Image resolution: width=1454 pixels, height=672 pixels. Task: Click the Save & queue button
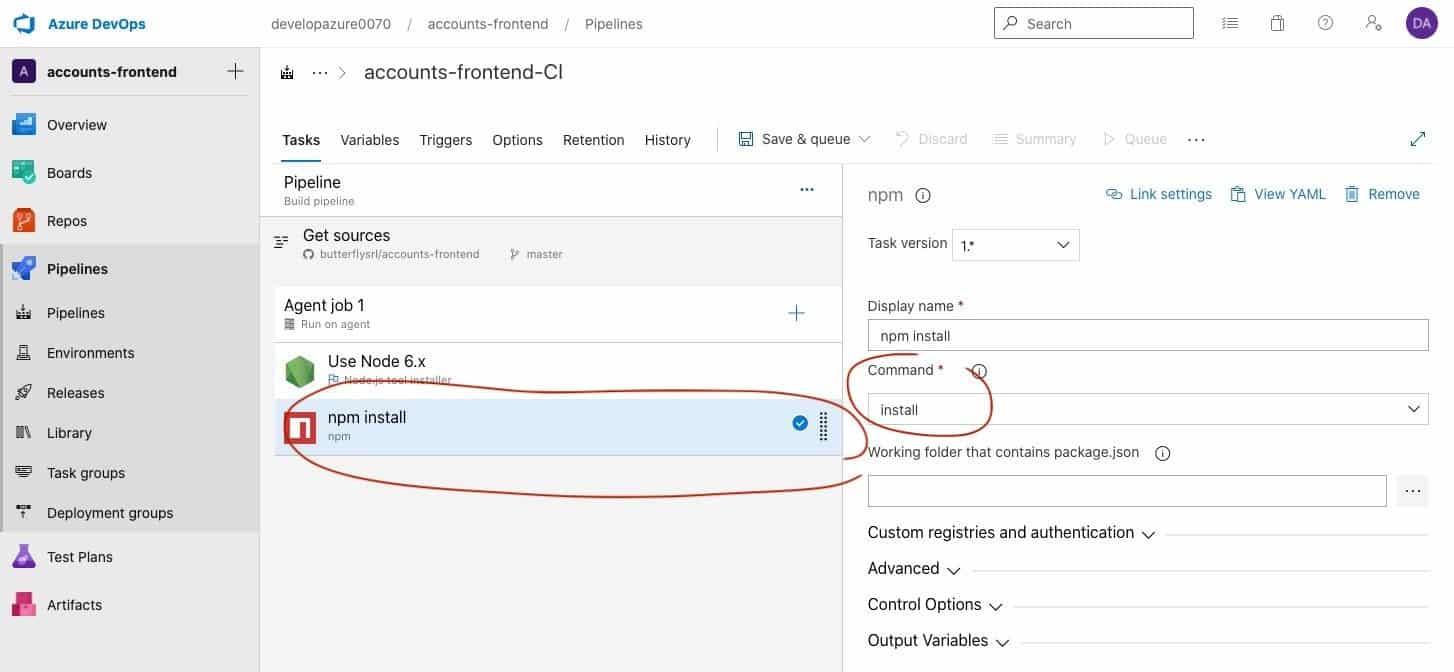[x=795, y=139]
